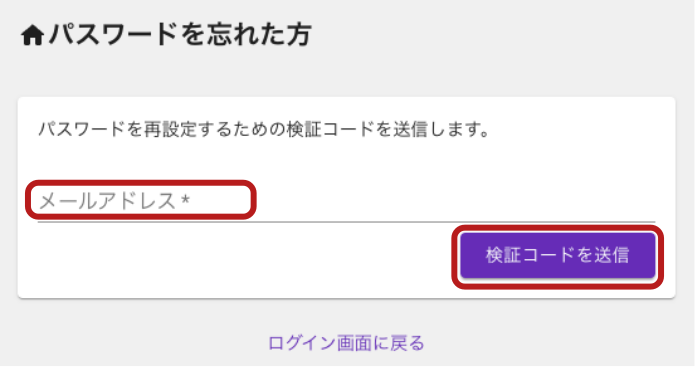Viewport: 695px width, 367px height.
Task: Click the home icon beside the title
Action: (32, 35)
